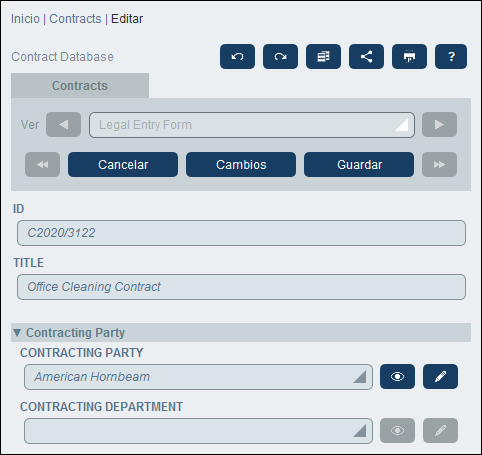Click the Guardar button
Image resolution: width=482 pixels, height=455 pixels.
(x=359, y=165)
